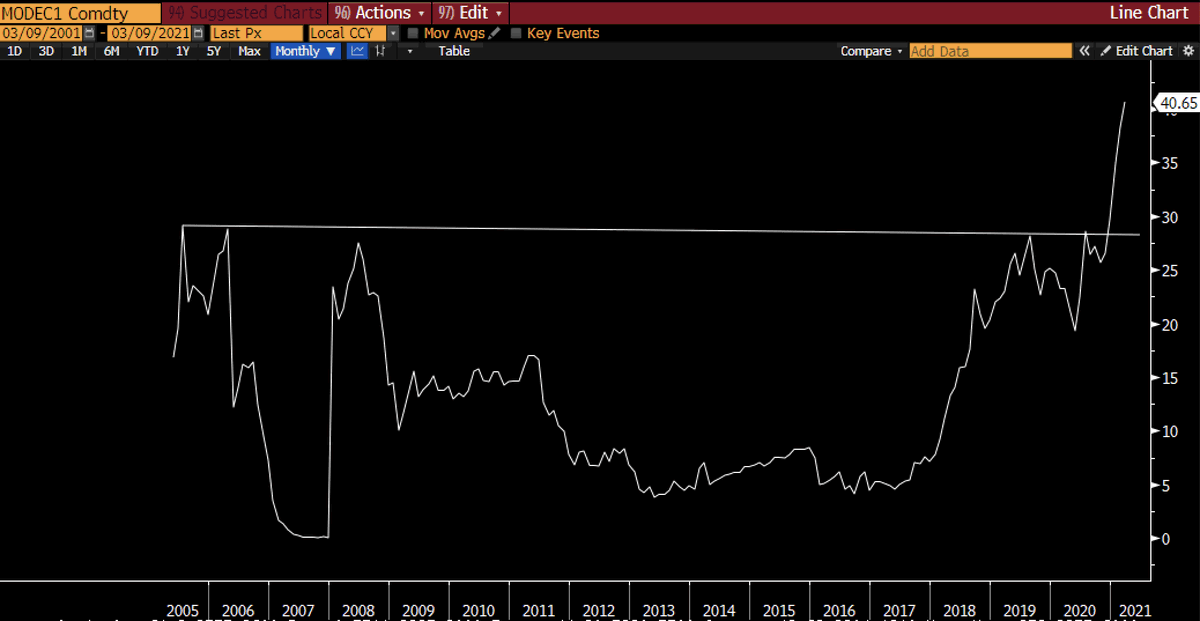The image size is (1200, 621).
Task: Click the start date field 03/09/2001
Action: 42,33
